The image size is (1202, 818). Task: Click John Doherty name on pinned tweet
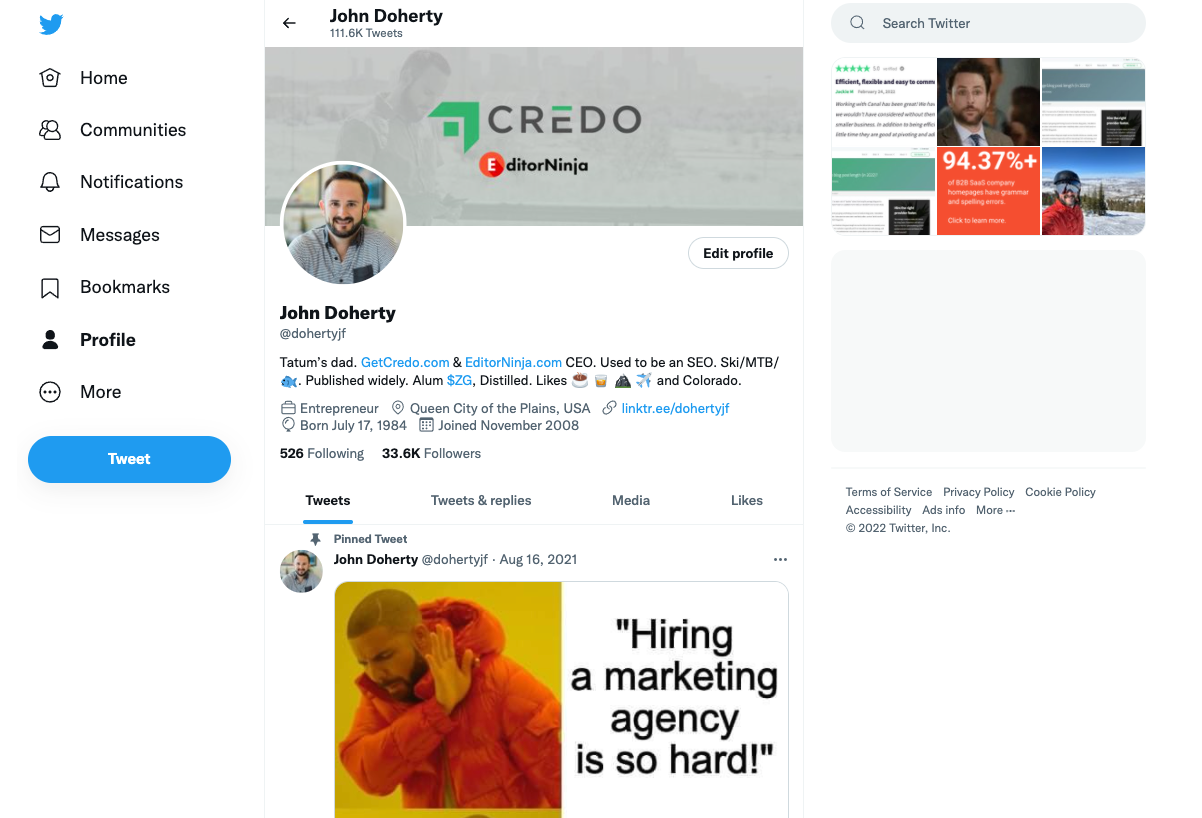click(376, 559)
